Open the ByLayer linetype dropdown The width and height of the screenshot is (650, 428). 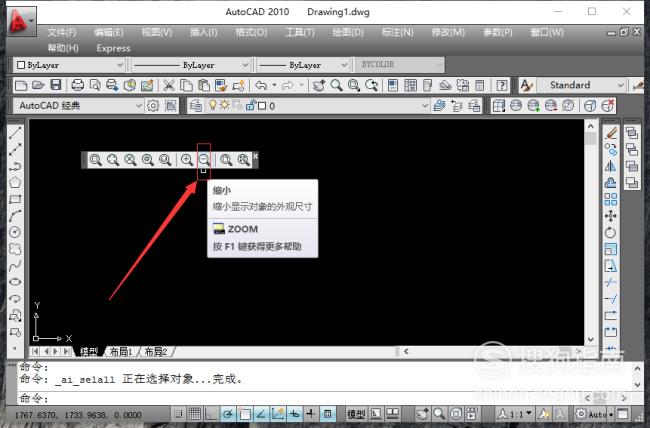point(245,65)
